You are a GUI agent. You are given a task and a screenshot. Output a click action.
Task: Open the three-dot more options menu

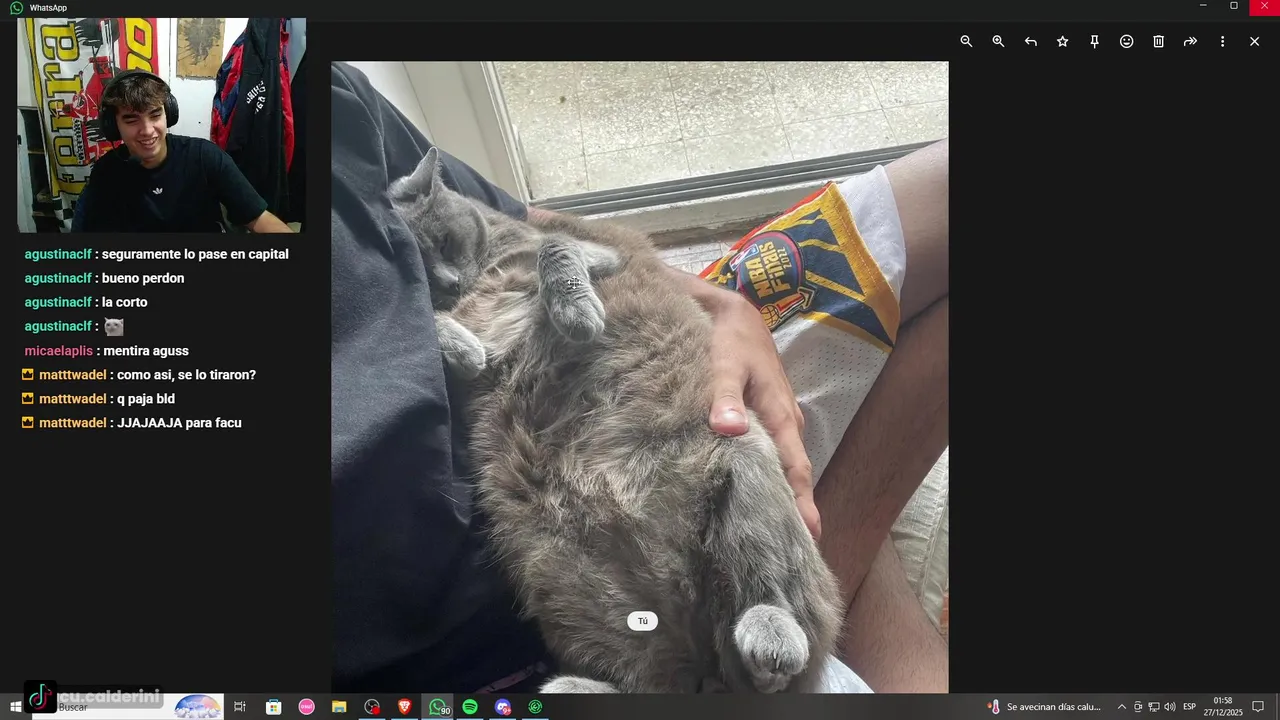pyautogui.click(x=1222, y=41)
